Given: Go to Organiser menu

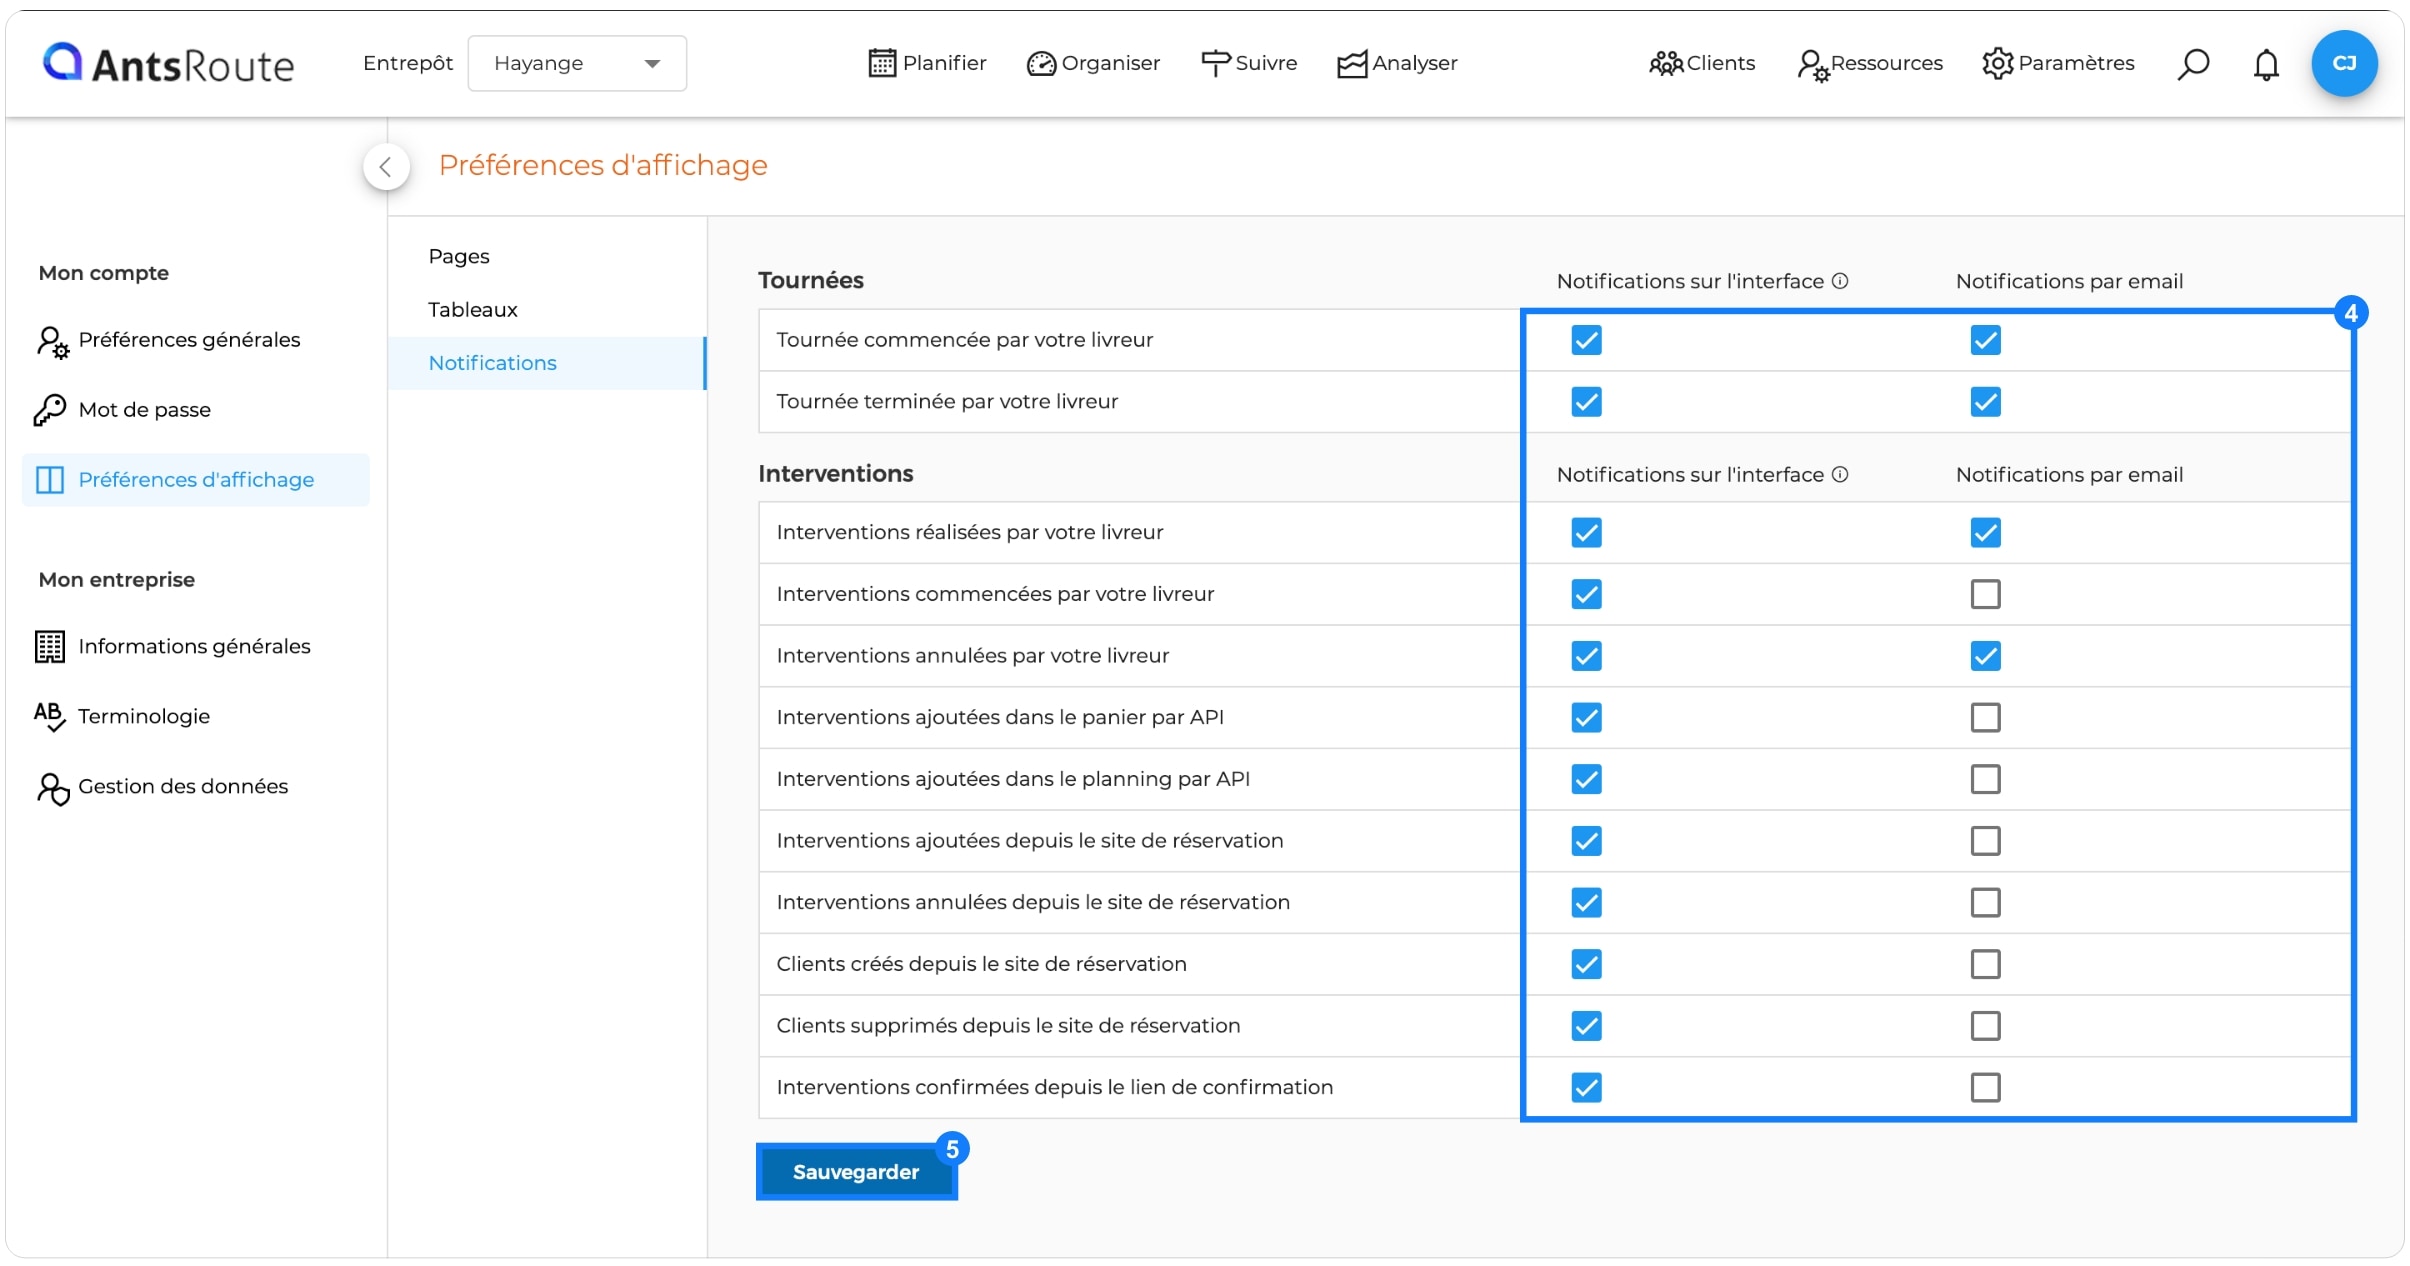Looking at the screenshot, I should click(1093, 64).
